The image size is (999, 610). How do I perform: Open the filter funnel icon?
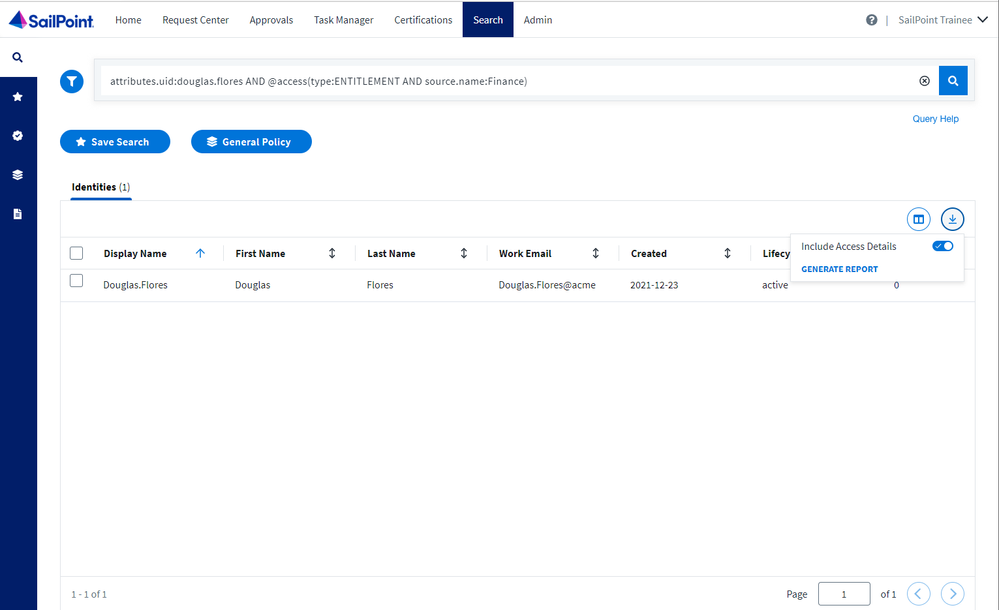(72, 82)
